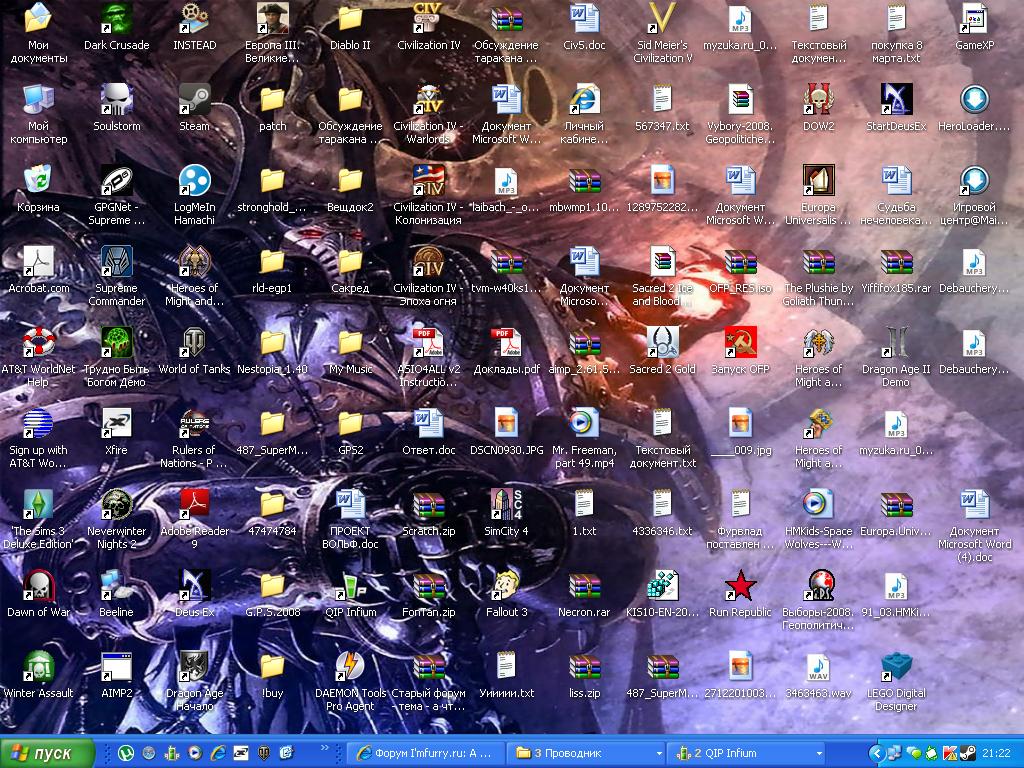Select the Dark Crusade game icon
This screenshot has width=1024, height=768.
pos(116,19)
